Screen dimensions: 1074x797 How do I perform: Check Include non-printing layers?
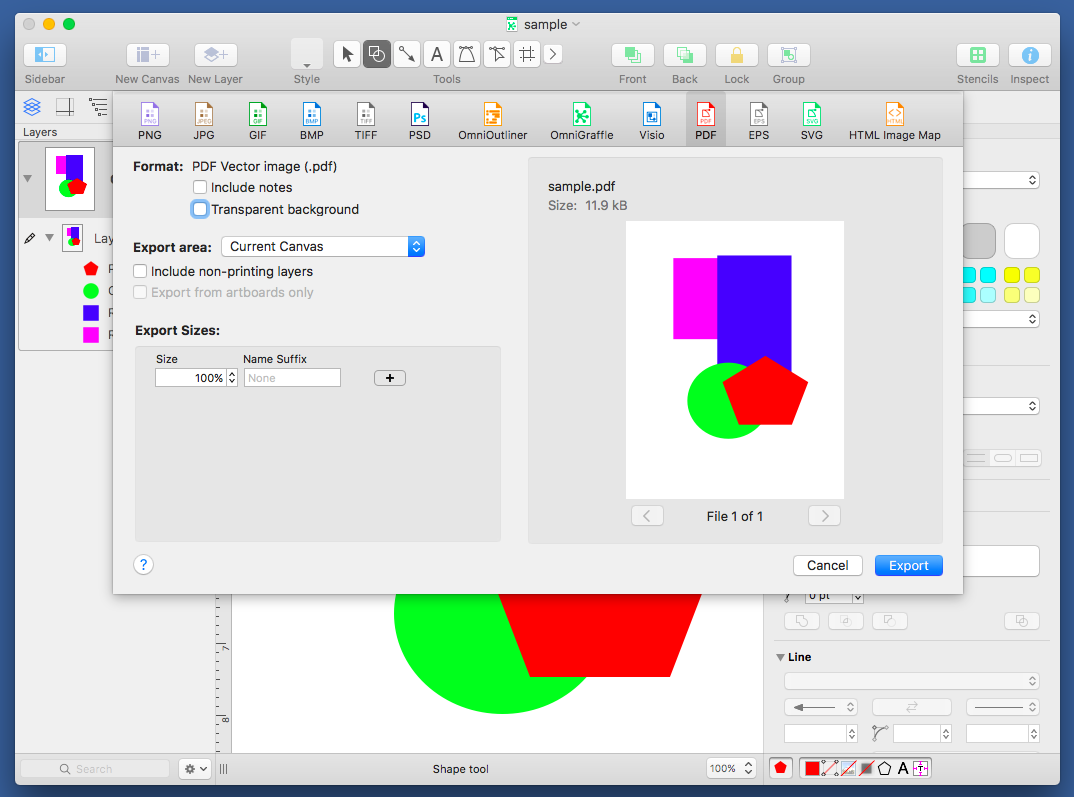point(141,272)
